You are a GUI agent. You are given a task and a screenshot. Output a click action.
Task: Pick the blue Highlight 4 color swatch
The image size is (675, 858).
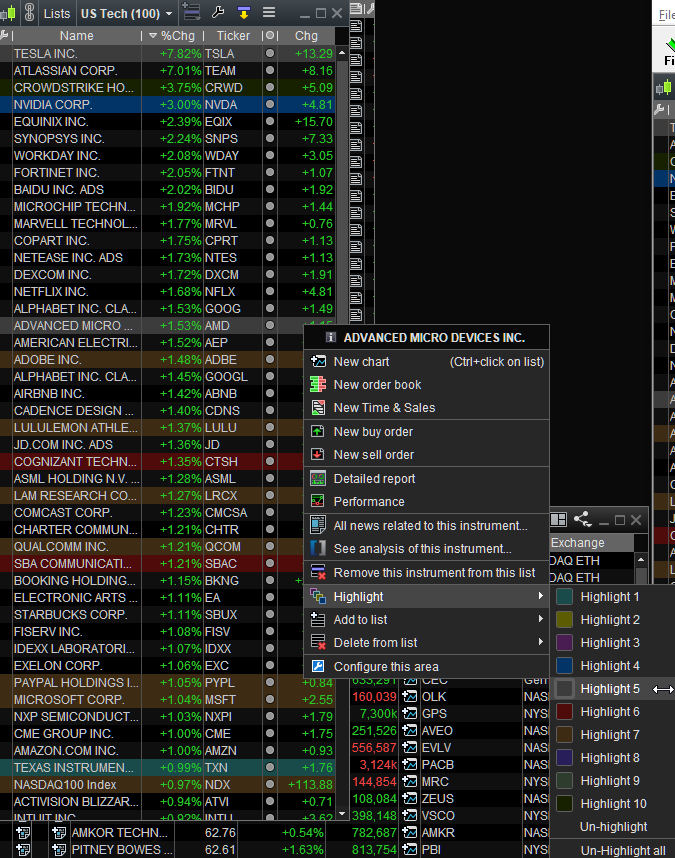pyautogui.click(x=564, y=665)
